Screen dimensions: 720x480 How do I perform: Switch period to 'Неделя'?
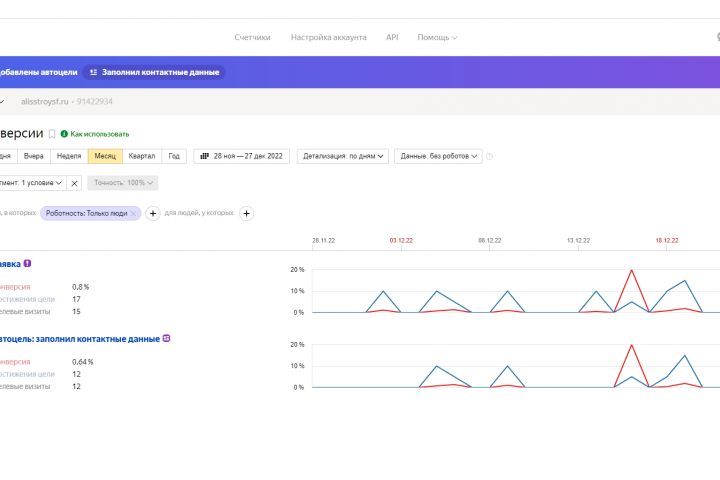click(69, 156)
